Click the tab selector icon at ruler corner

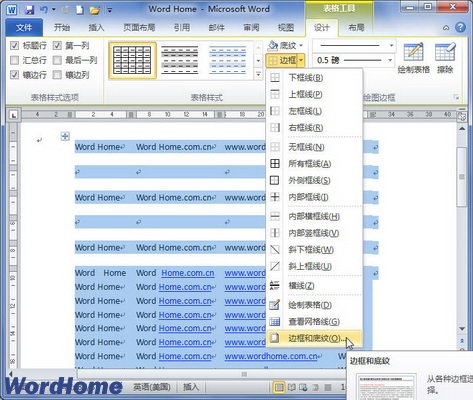click(13, 115)
